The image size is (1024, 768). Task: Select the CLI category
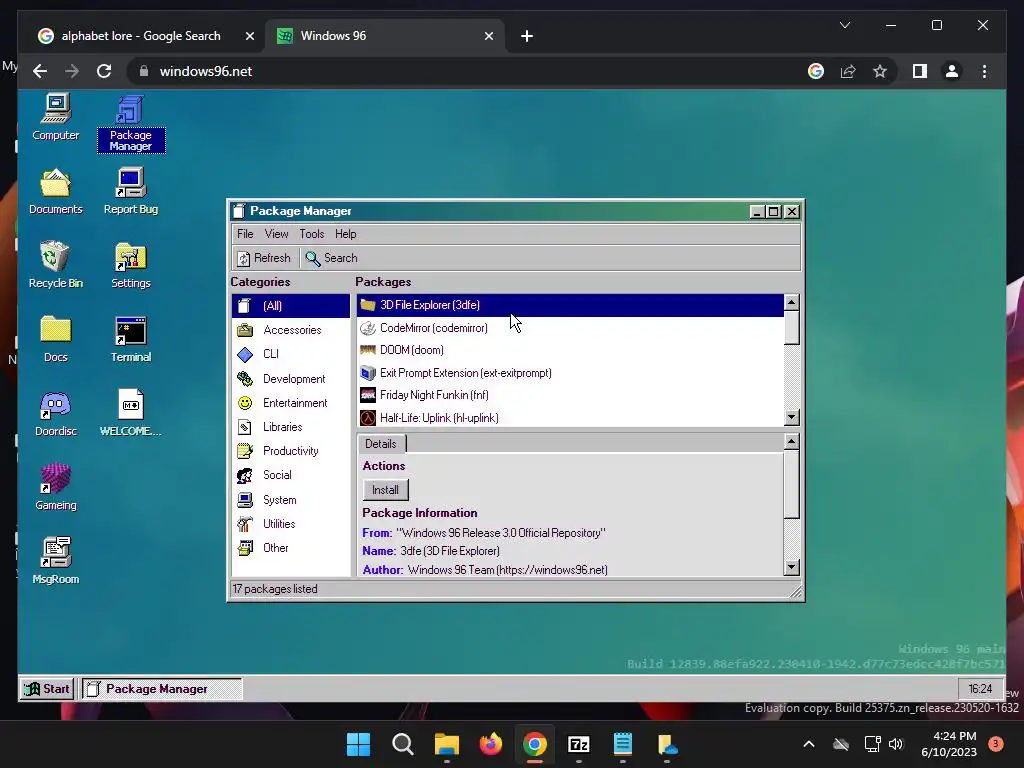click(291, 354)
